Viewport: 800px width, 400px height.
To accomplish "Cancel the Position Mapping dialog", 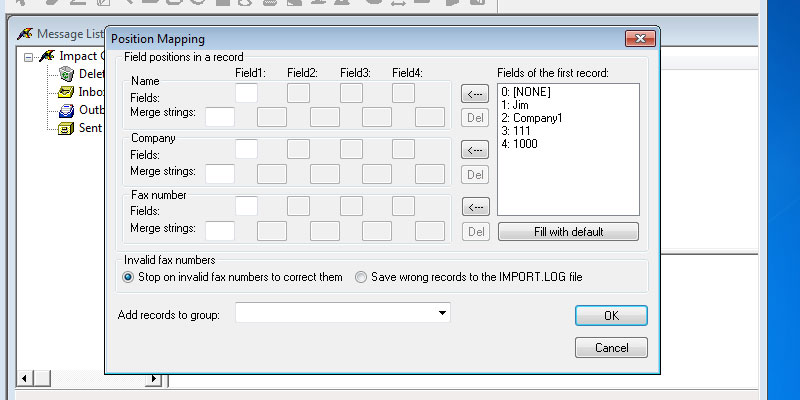I will (x=611, y=348).
